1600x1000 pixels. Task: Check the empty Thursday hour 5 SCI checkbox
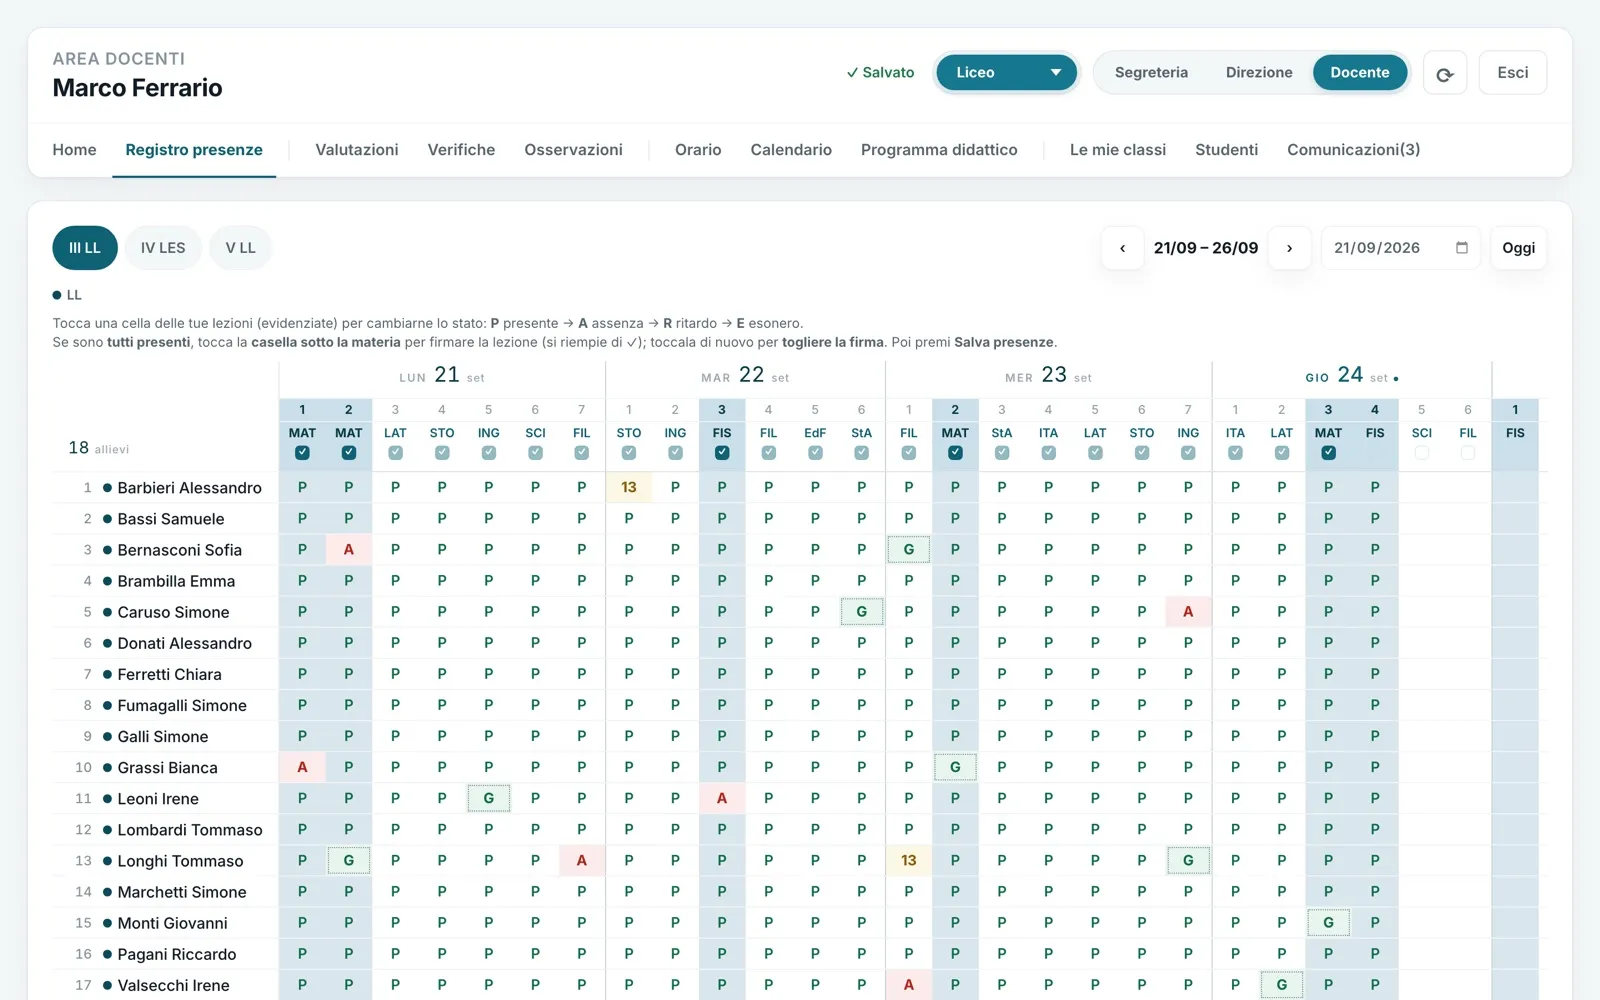[1421, 453]
